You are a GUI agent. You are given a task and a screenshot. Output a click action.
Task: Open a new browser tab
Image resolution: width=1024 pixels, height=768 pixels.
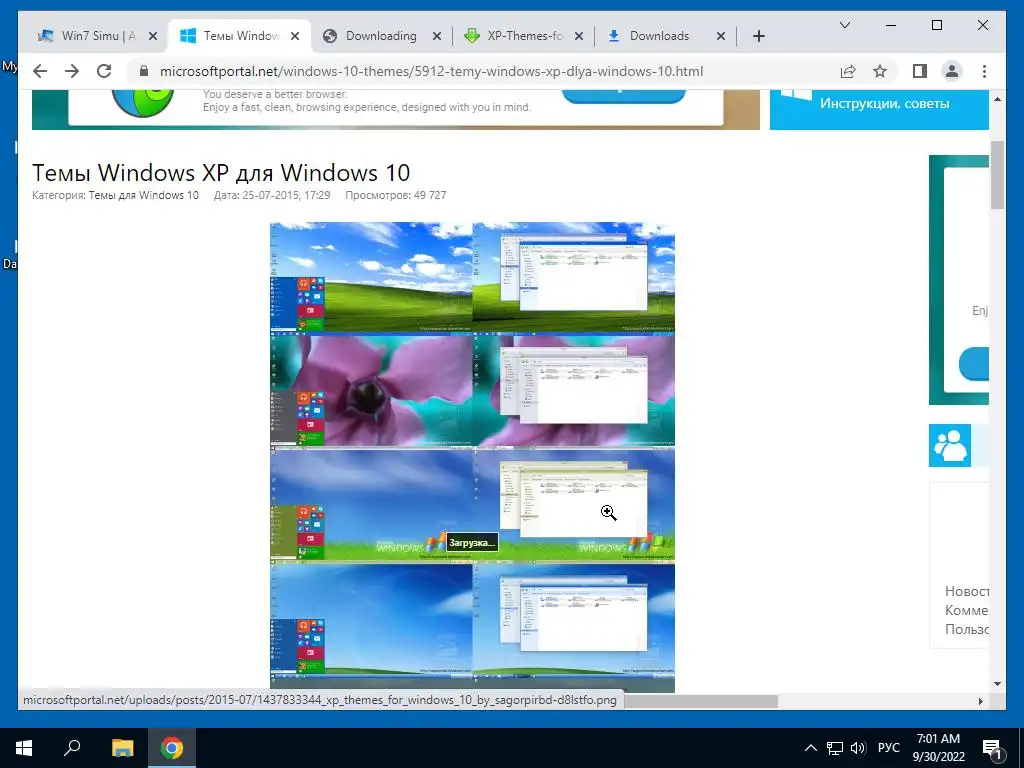tap(758, 36)
